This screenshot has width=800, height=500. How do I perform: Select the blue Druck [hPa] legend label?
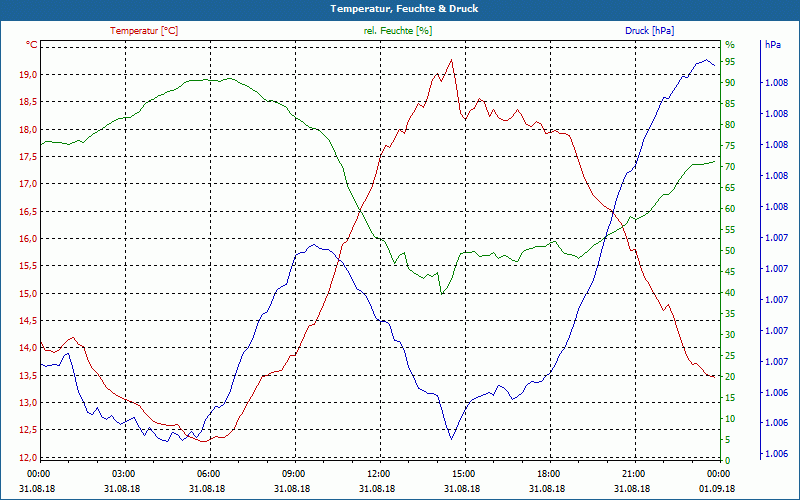coord(649,31)
